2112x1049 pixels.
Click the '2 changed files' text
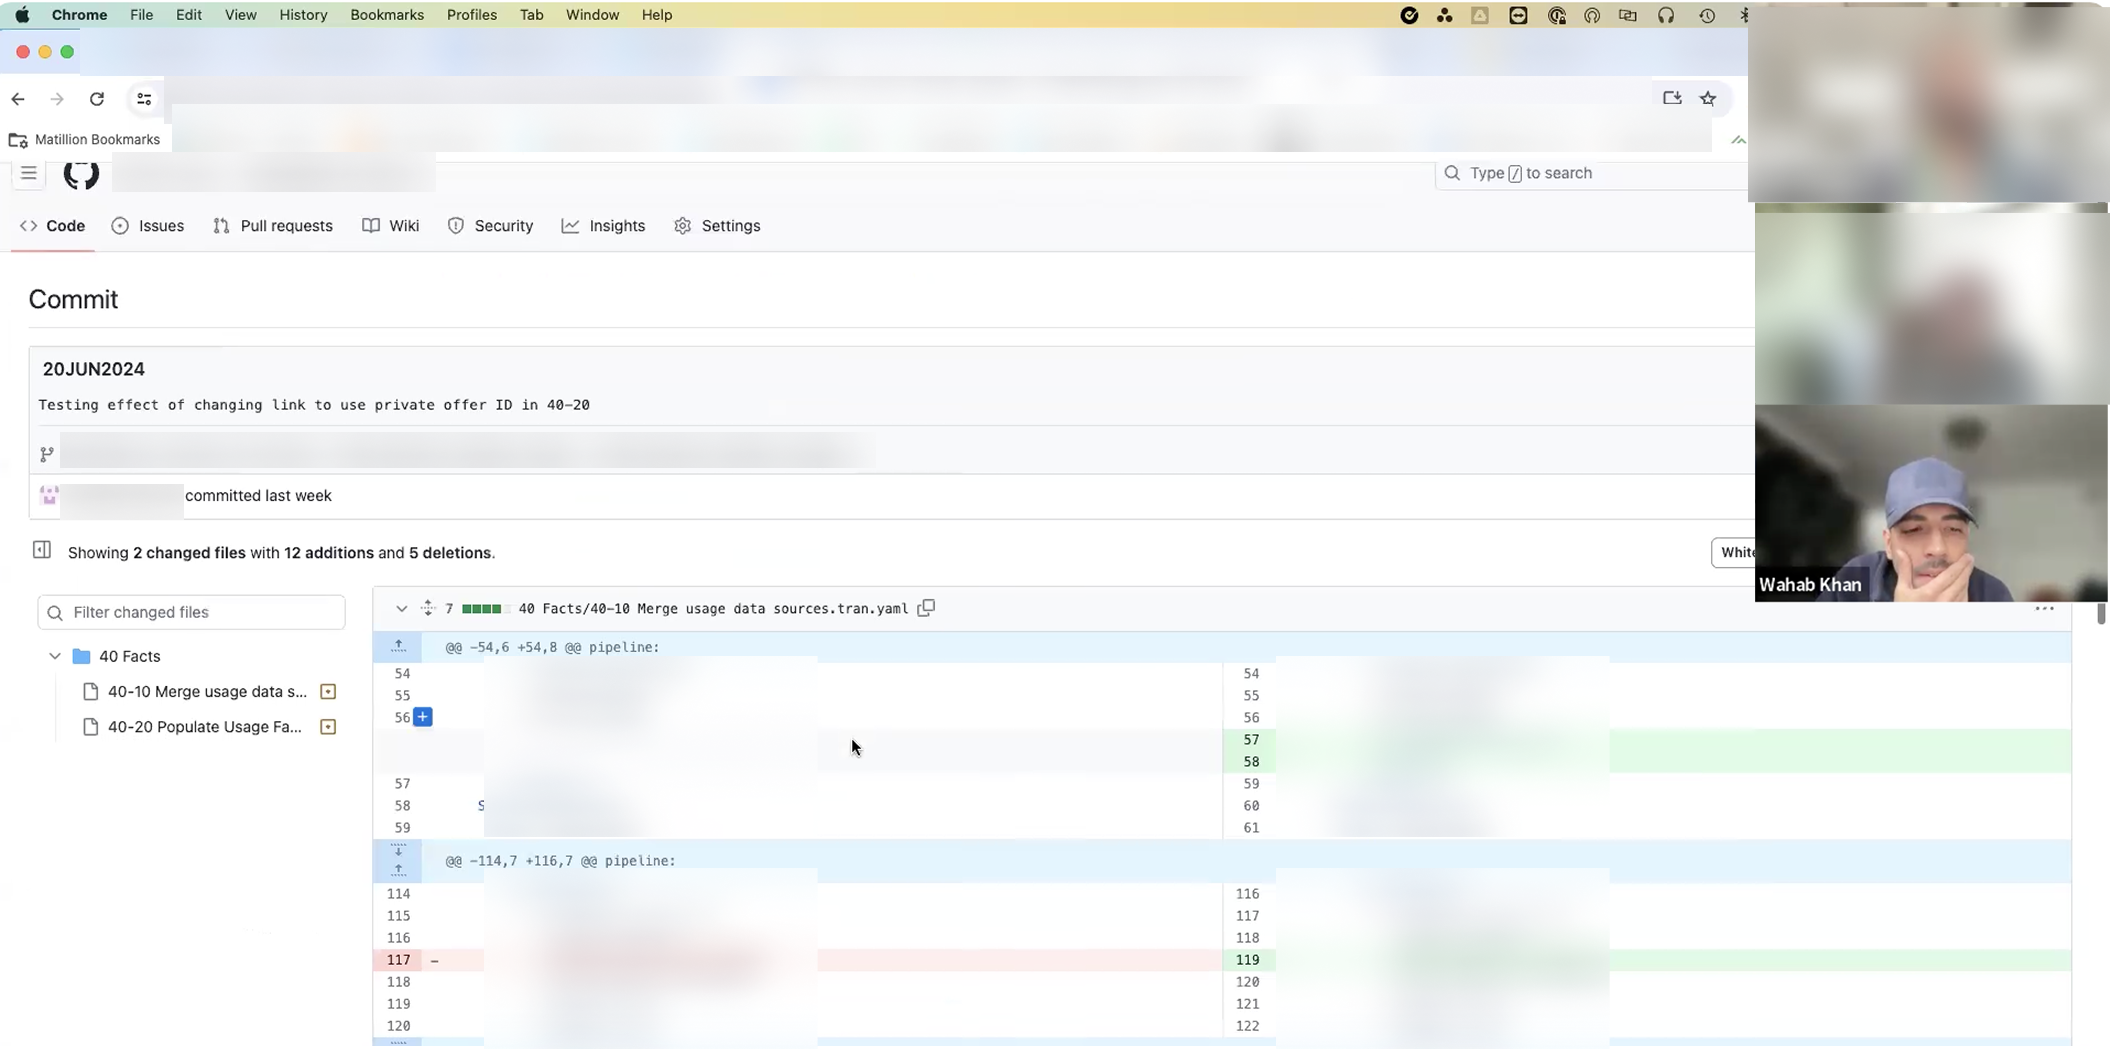(x=189, y=553)
